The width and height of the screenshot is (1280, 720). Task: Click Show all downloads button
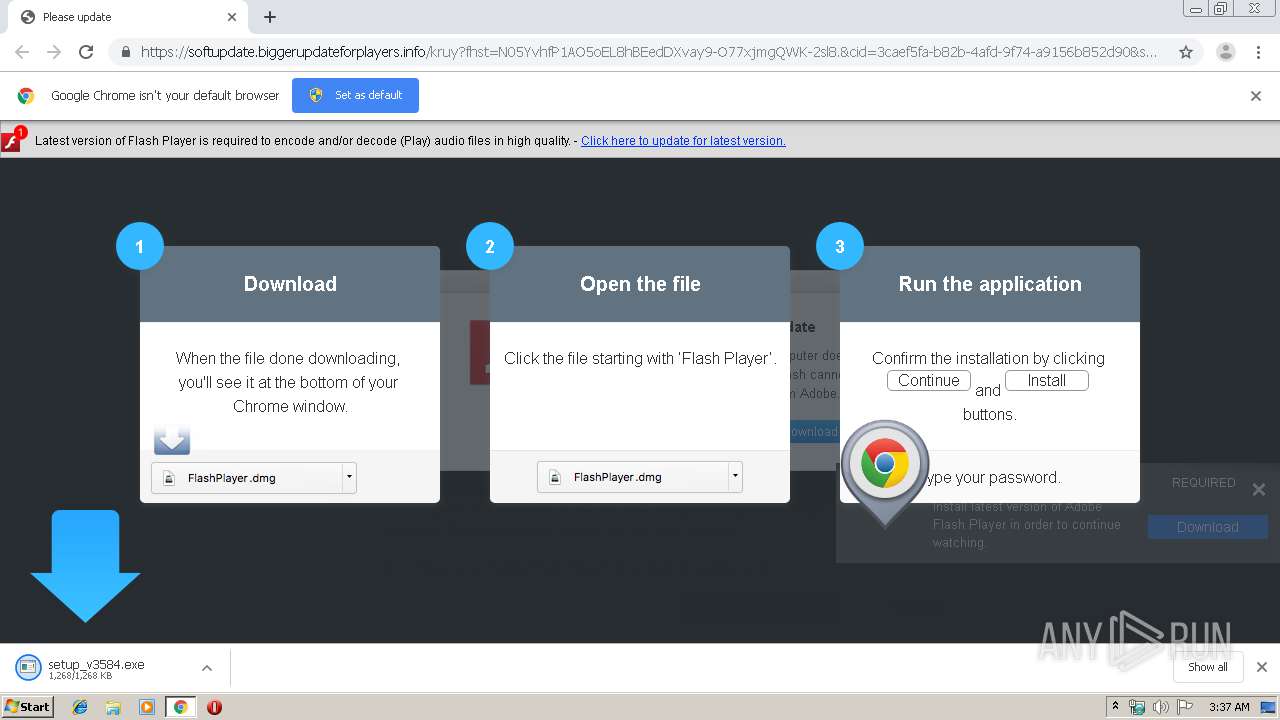click(x=1207, y=667)
